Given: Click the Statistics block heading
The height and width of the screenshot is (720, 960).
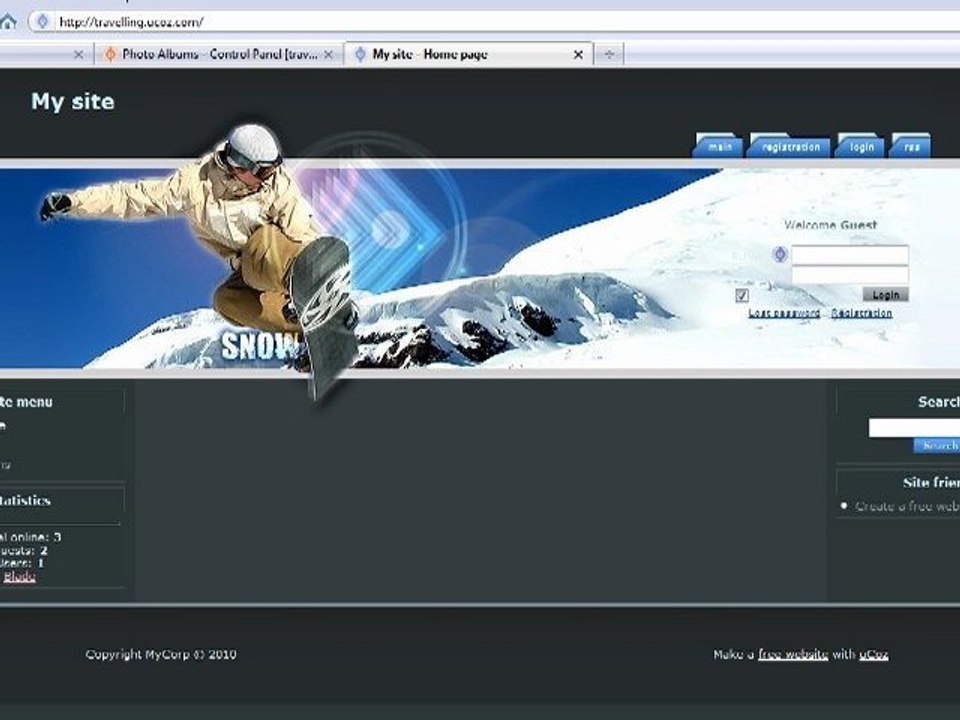Looking at the screenshot, I should tap(25, 500).
